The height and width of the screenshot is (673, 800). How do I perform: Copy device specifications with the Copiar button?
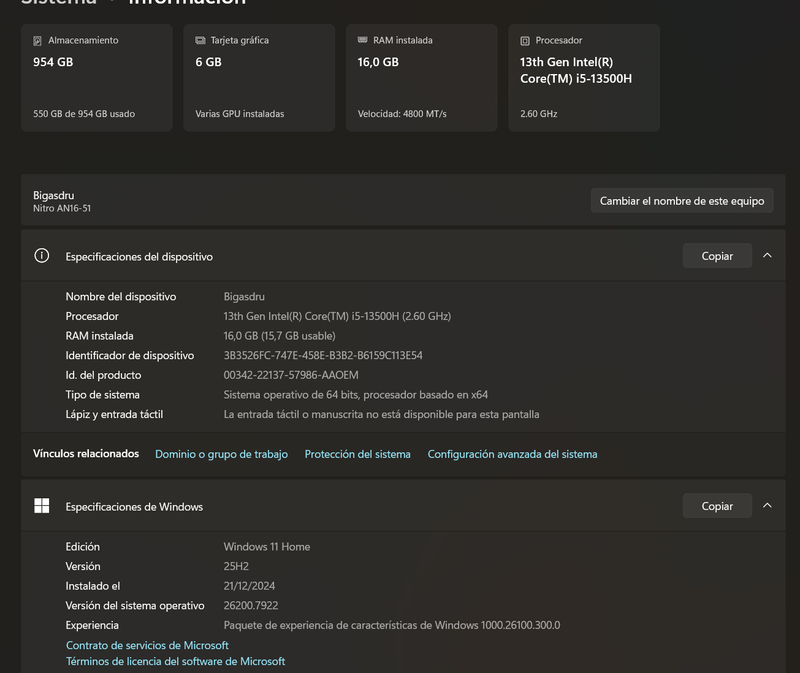[717, 256]
